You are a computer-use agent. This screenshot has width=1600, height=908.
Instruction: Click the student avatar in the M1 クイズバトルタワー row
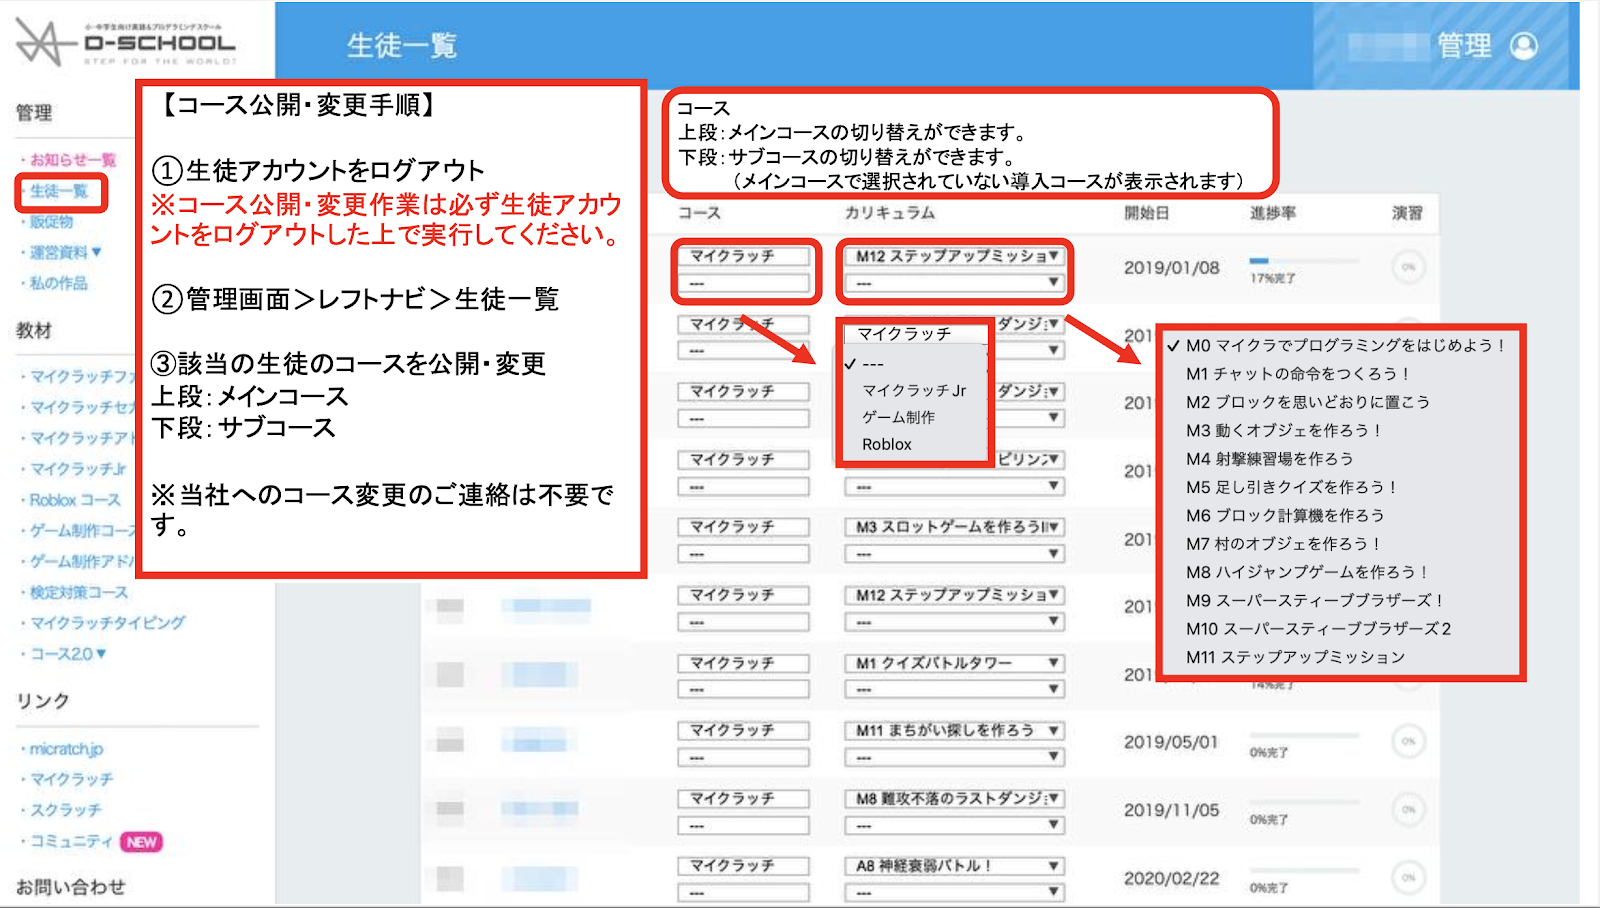point(450,675)
